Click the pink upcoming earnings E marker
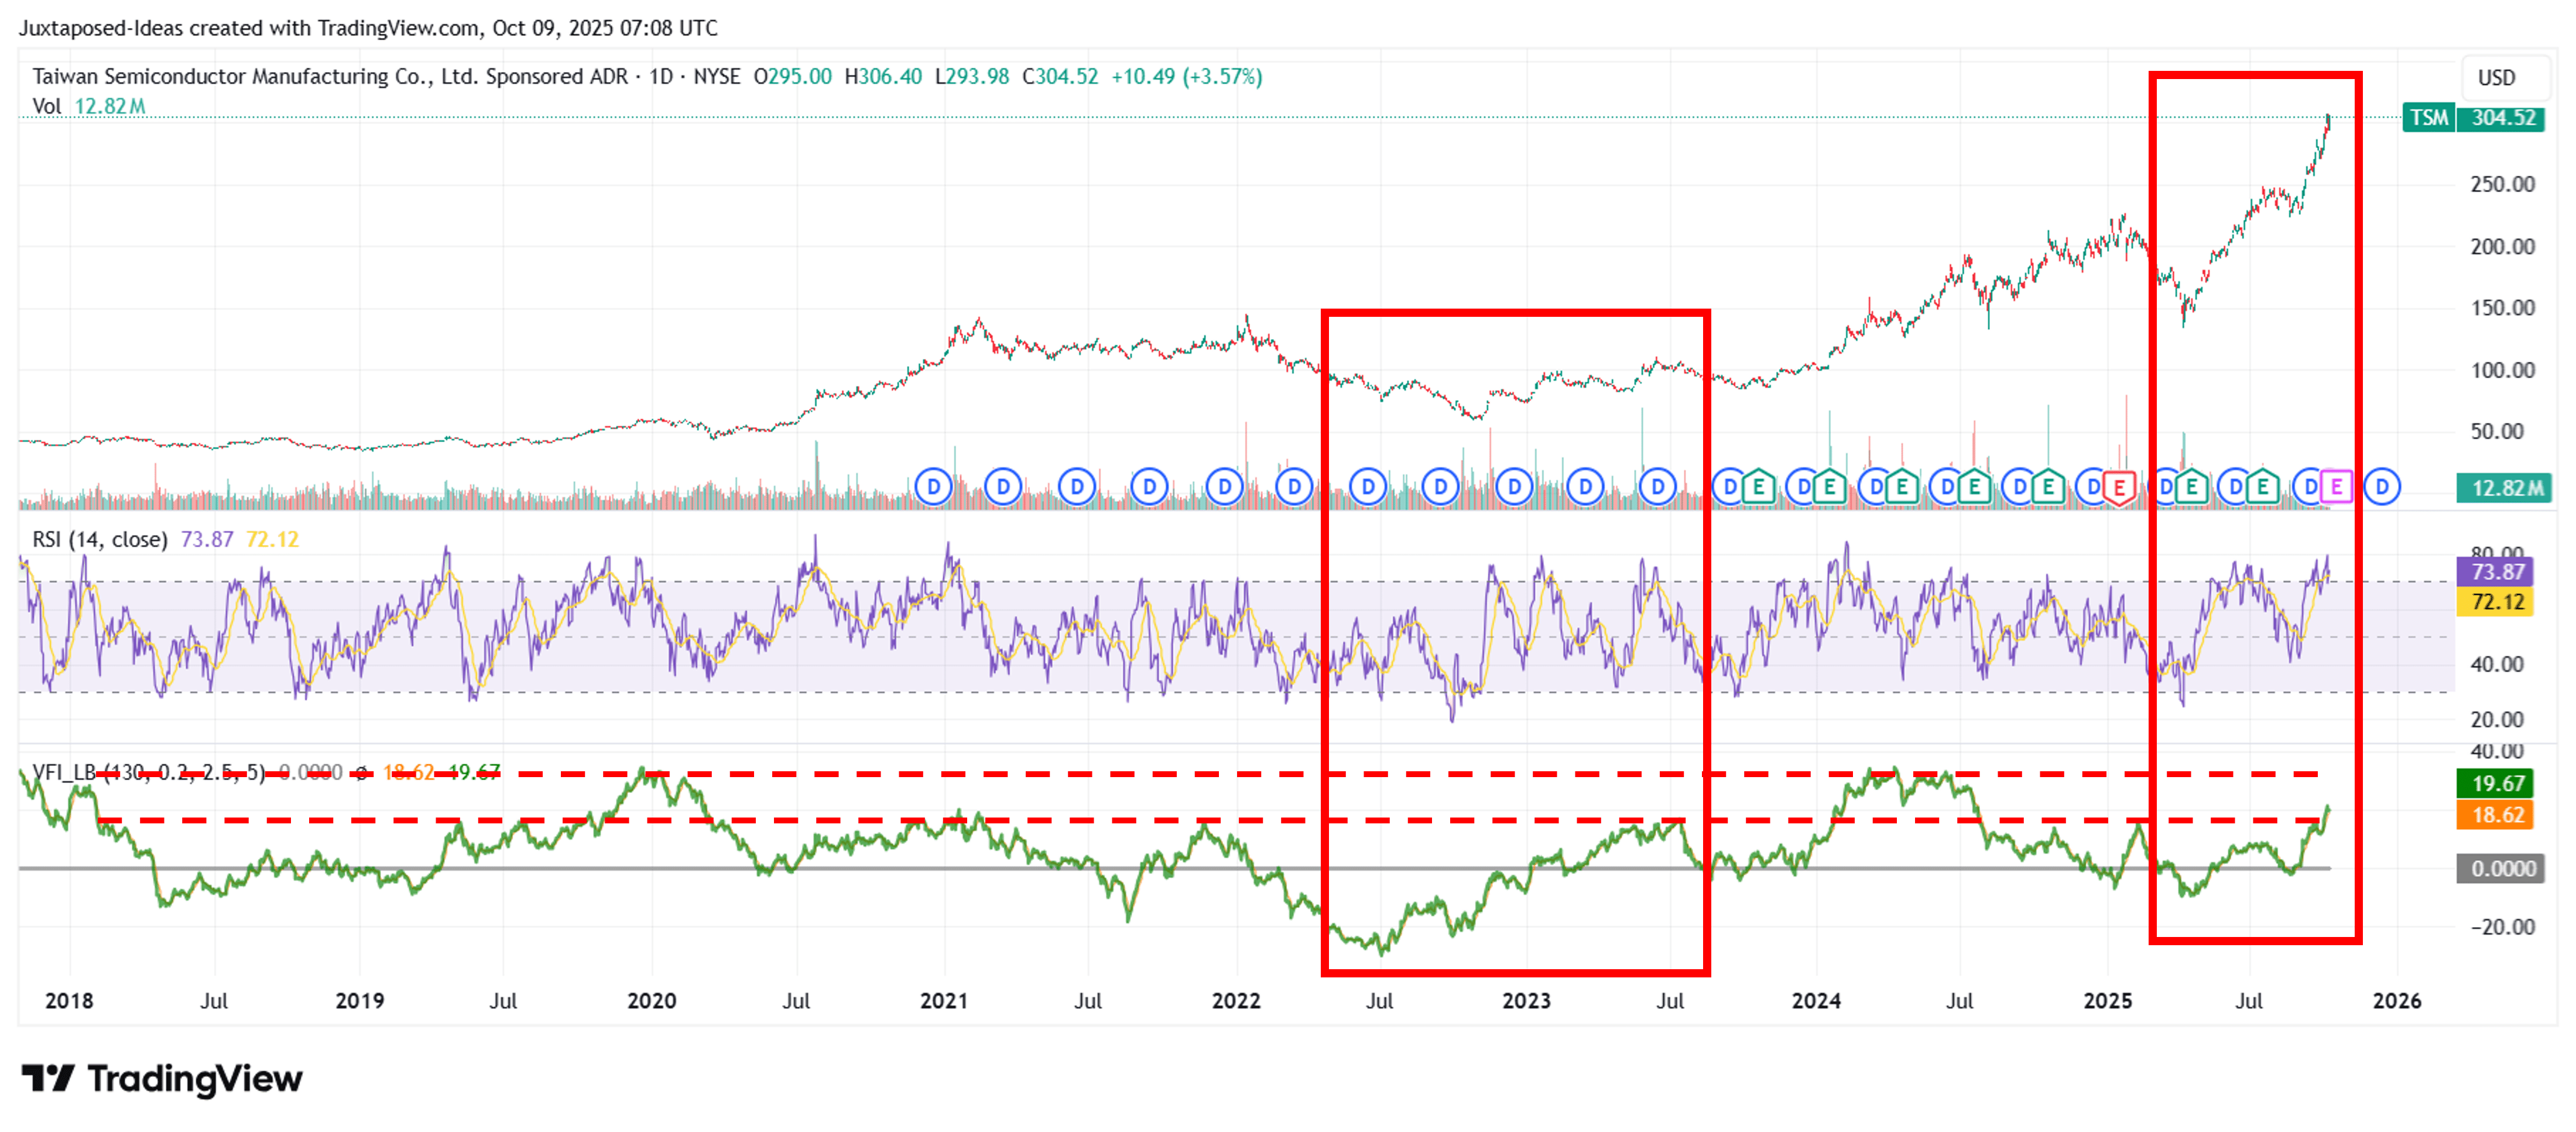Viewport: 2576px width, 1132px height. pos(2336,487)
